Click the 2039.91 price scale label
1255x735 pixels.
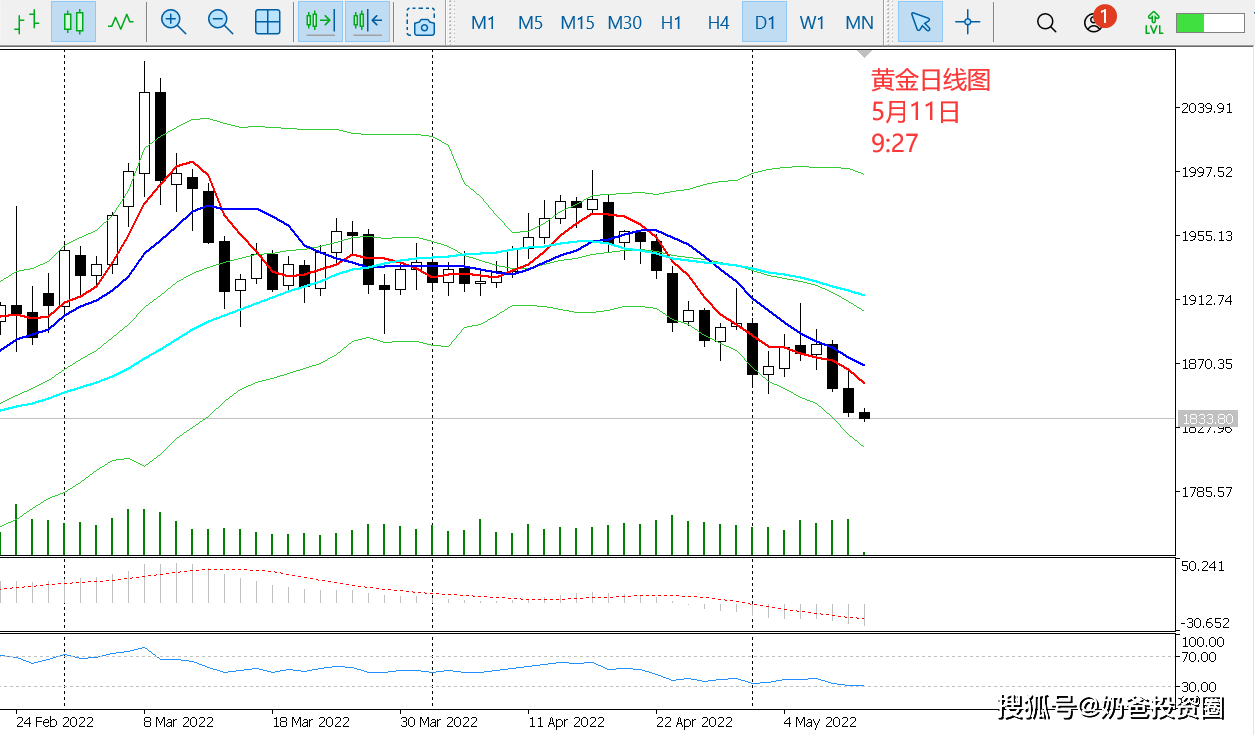click(x=1207, y=108)
